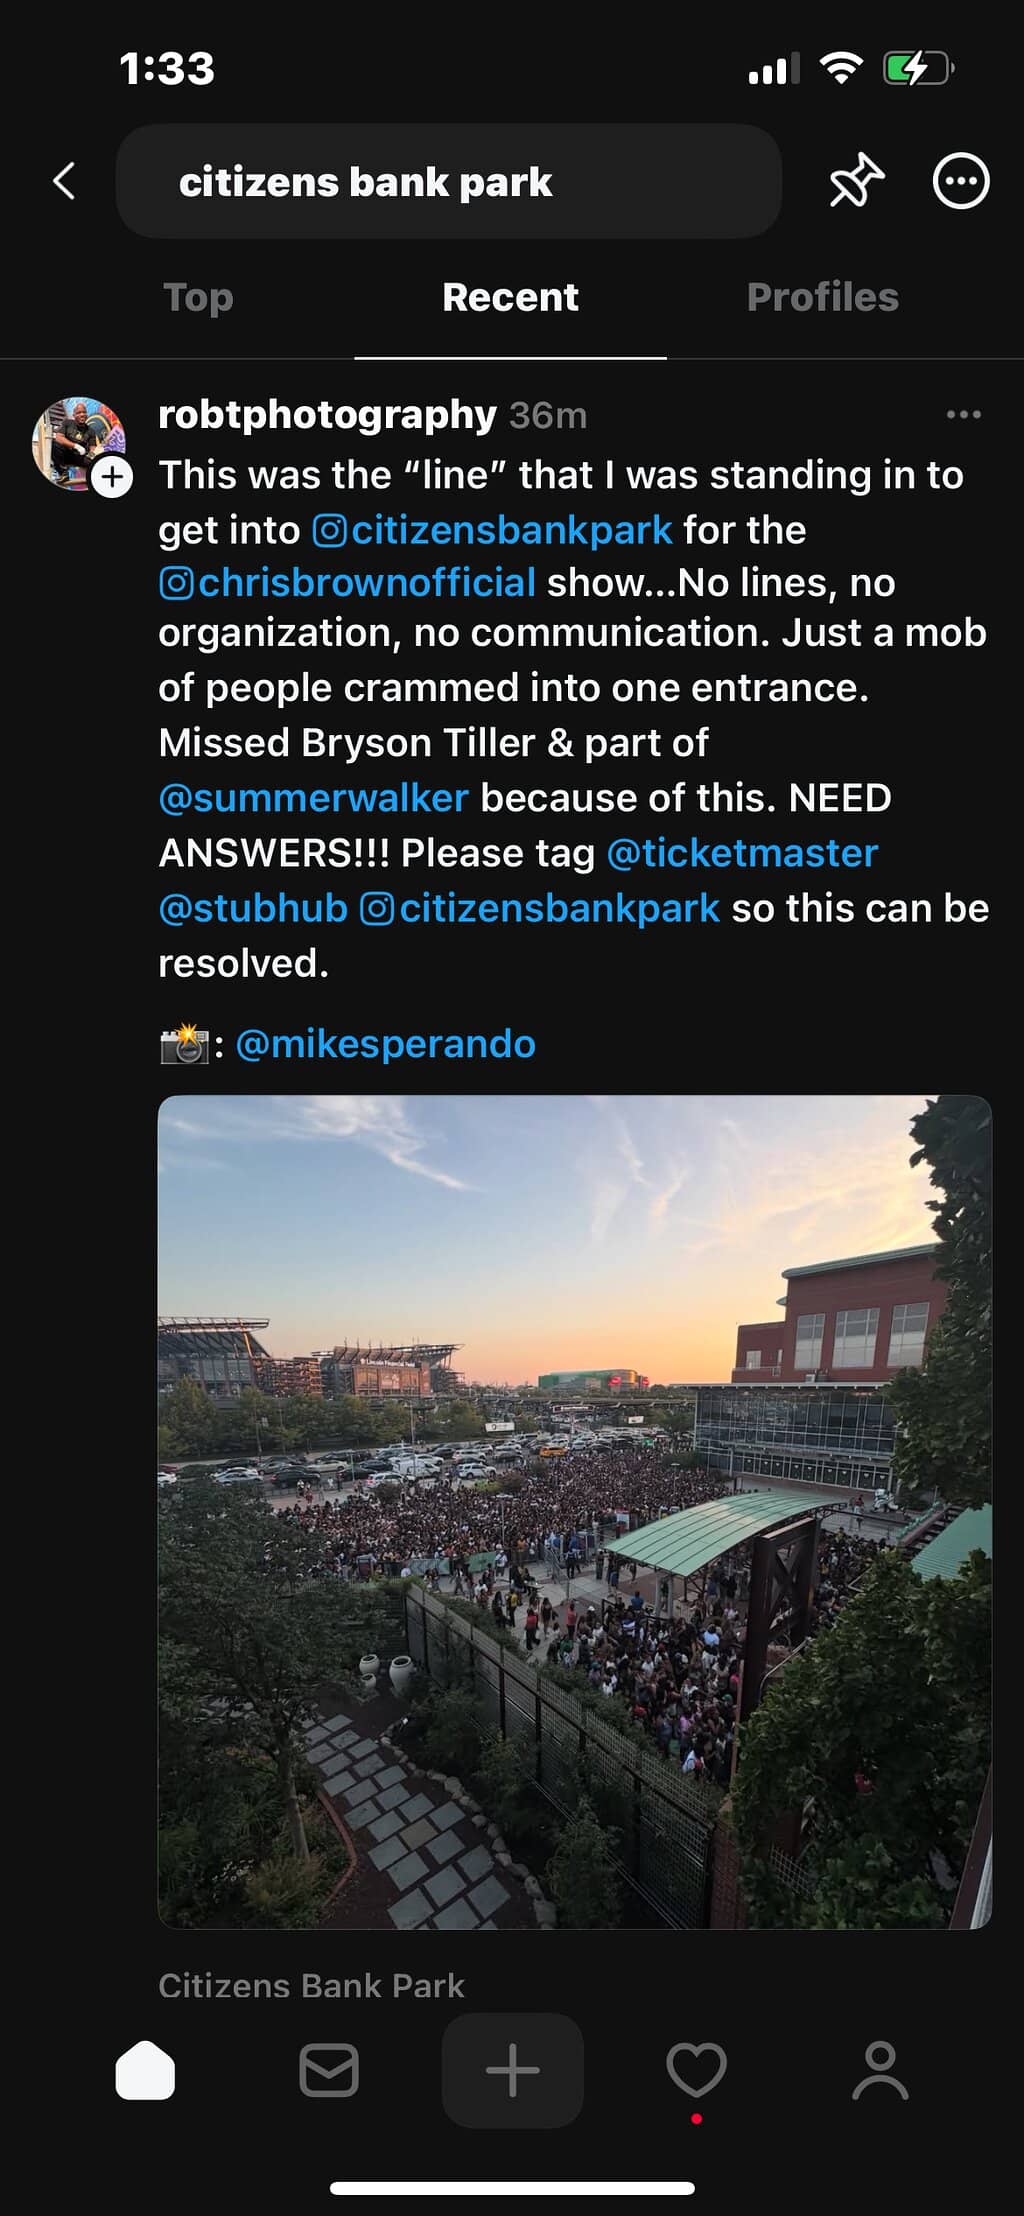This screenshot has height=2216, width=1024.
Task: Tap the back arrow icon
Action: tap(65, 181)
